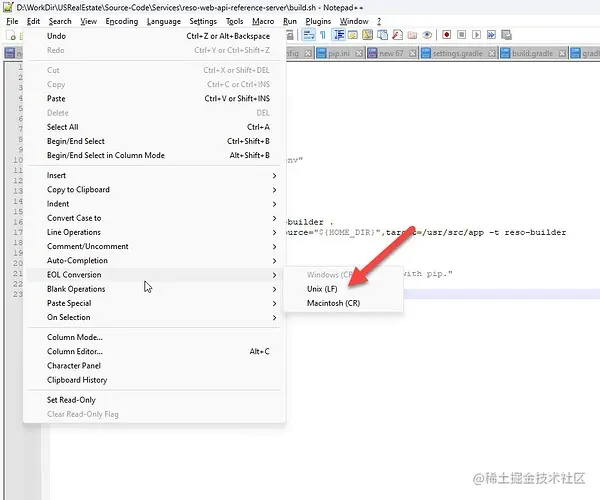Open the Window menu
This screenshot has width=600, height=500.
354,21
